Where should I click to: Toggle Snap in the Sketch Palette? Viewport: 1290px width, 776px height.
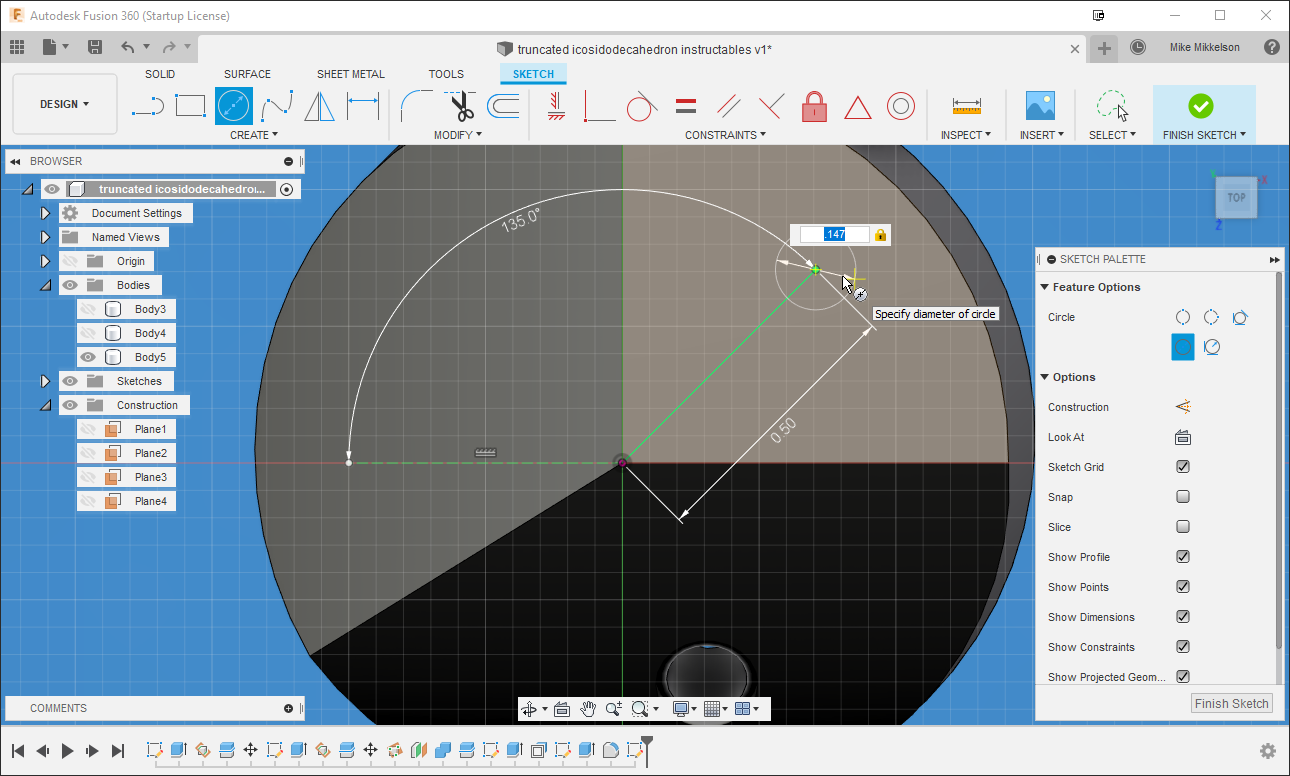pos(1183,497)
